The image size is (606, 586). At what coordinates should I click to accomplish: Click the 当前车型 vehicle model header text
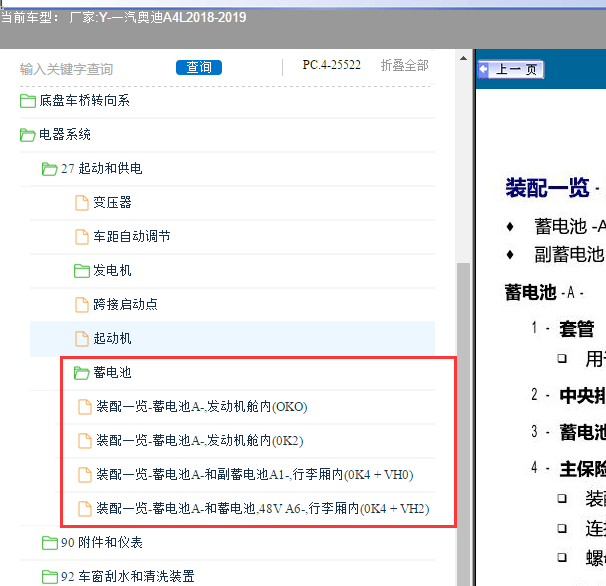tap(124, 17)
